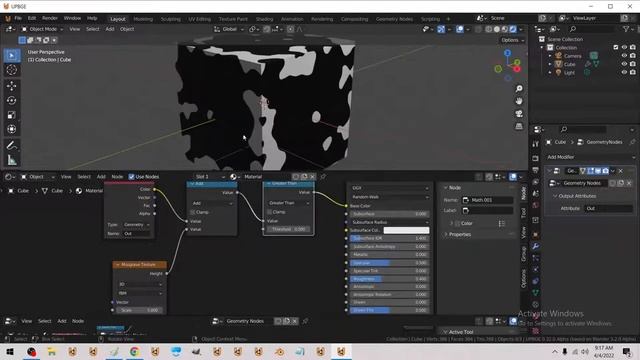Viewport: 640px width, 360px height.
Task: Toggle the Use Nodes checkbox
Action: point(131,177)
